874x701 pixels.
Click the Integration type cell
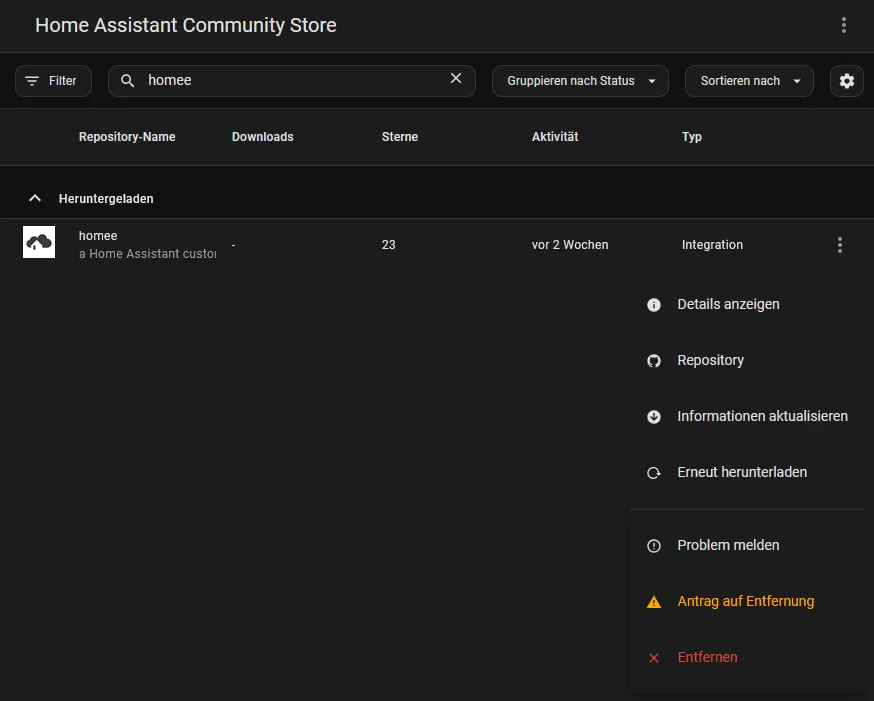pyautogui.click(x=712, y=245)
